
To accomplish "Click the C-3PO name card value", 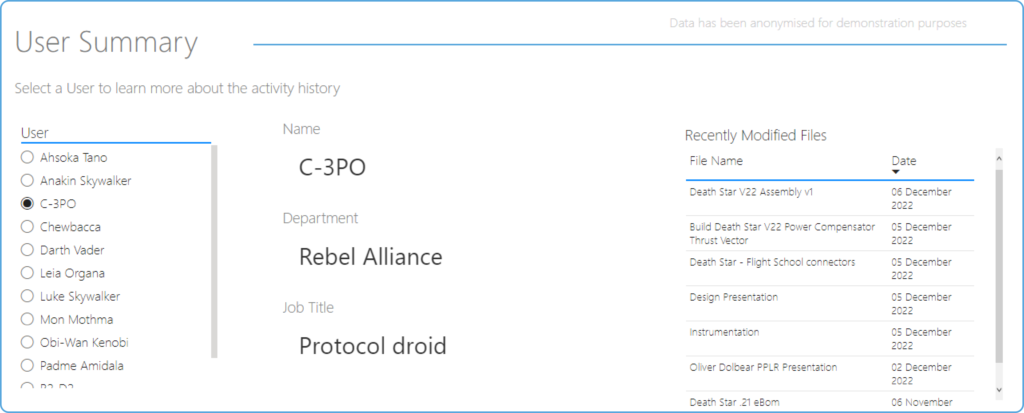I will point(332,167).
